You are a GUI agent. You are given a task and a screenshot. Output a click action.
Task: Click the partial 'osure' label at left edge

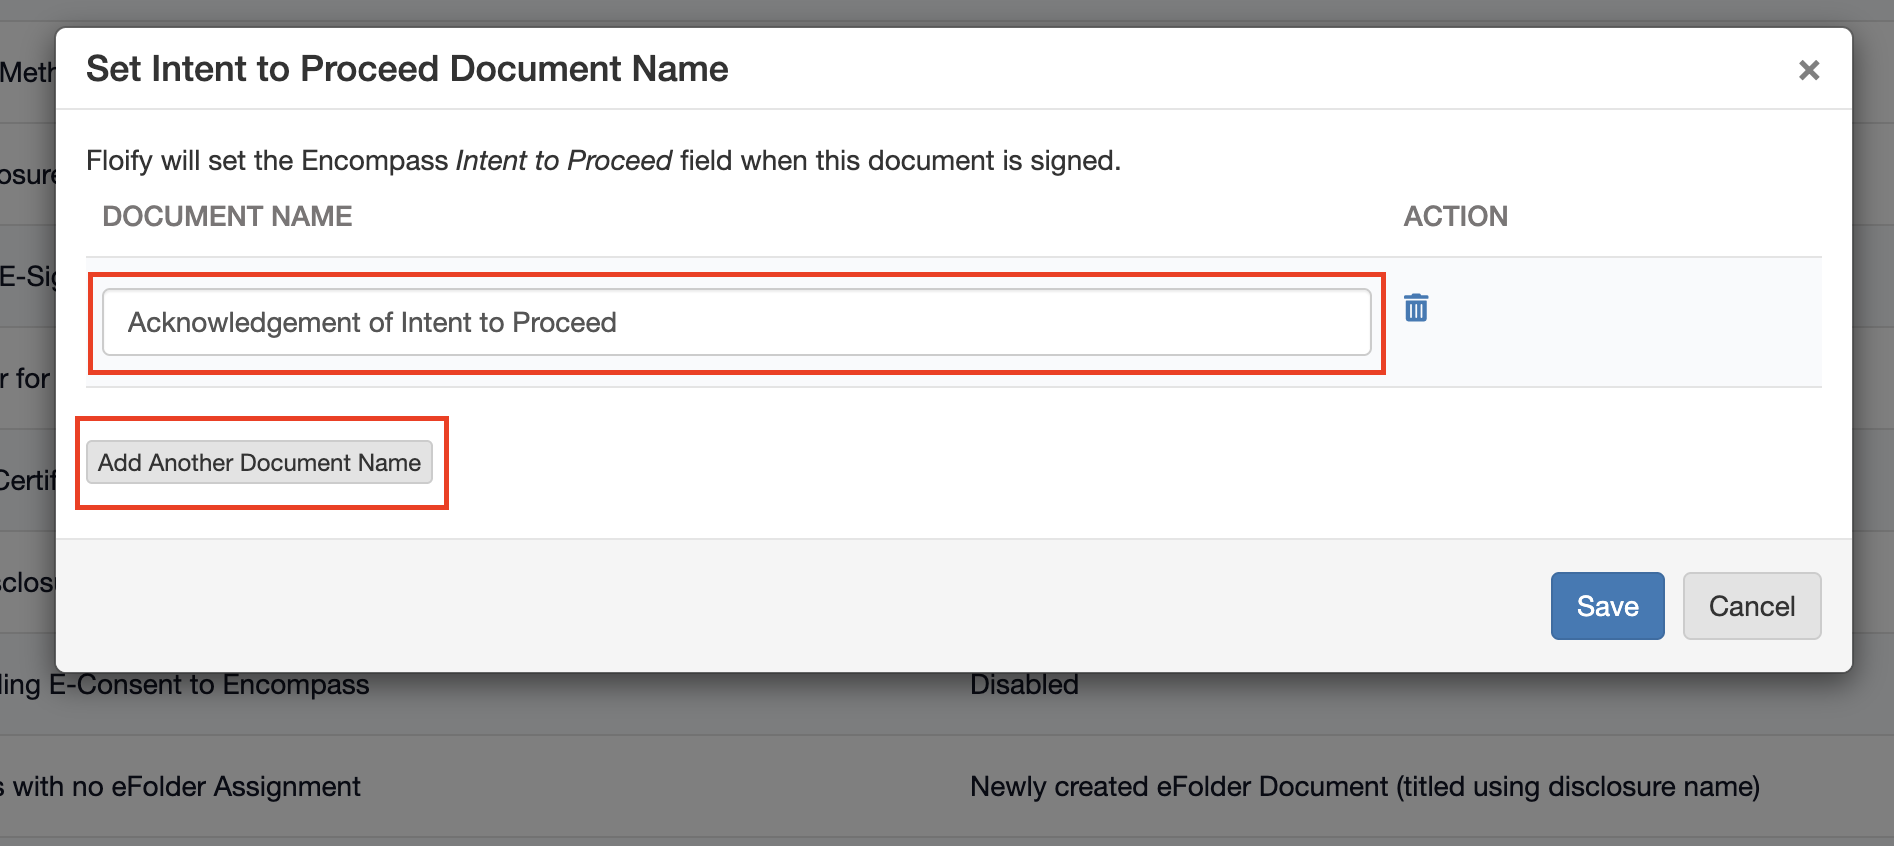click(27, 175)
